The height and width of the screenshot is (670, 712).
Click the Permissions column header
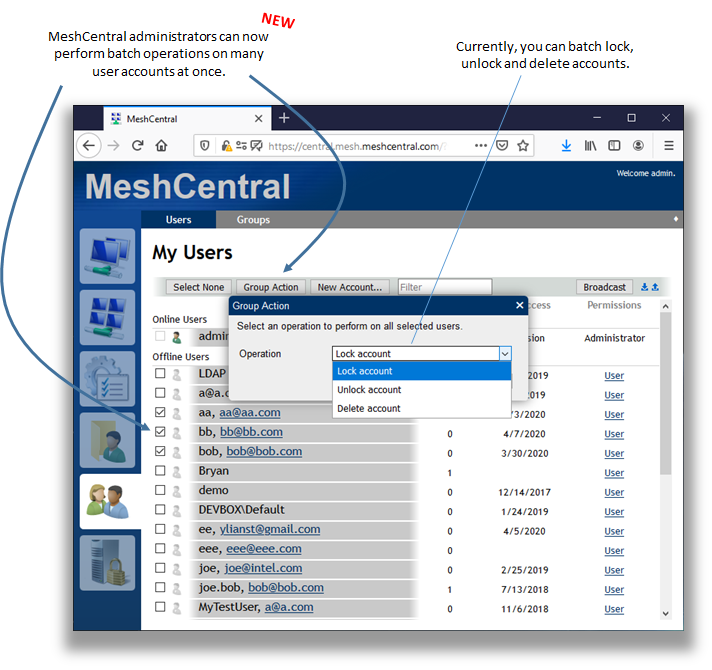click(x=614, y=305)
